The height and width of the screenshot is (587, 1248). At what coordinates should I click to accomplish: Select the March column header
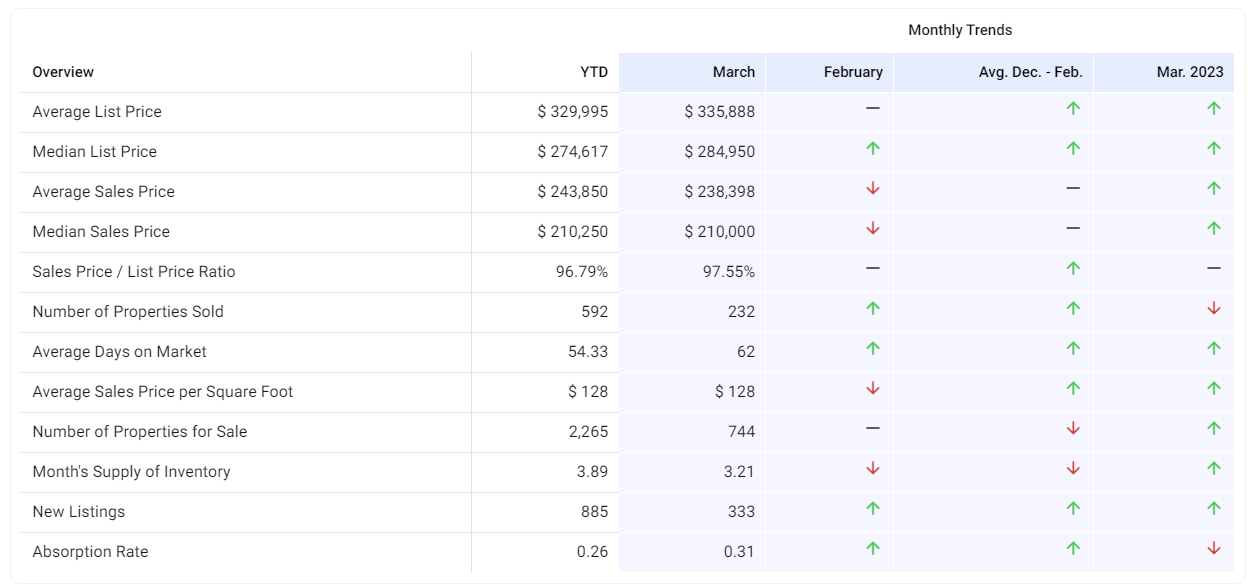pyautogui.click(x=733, y=72)
